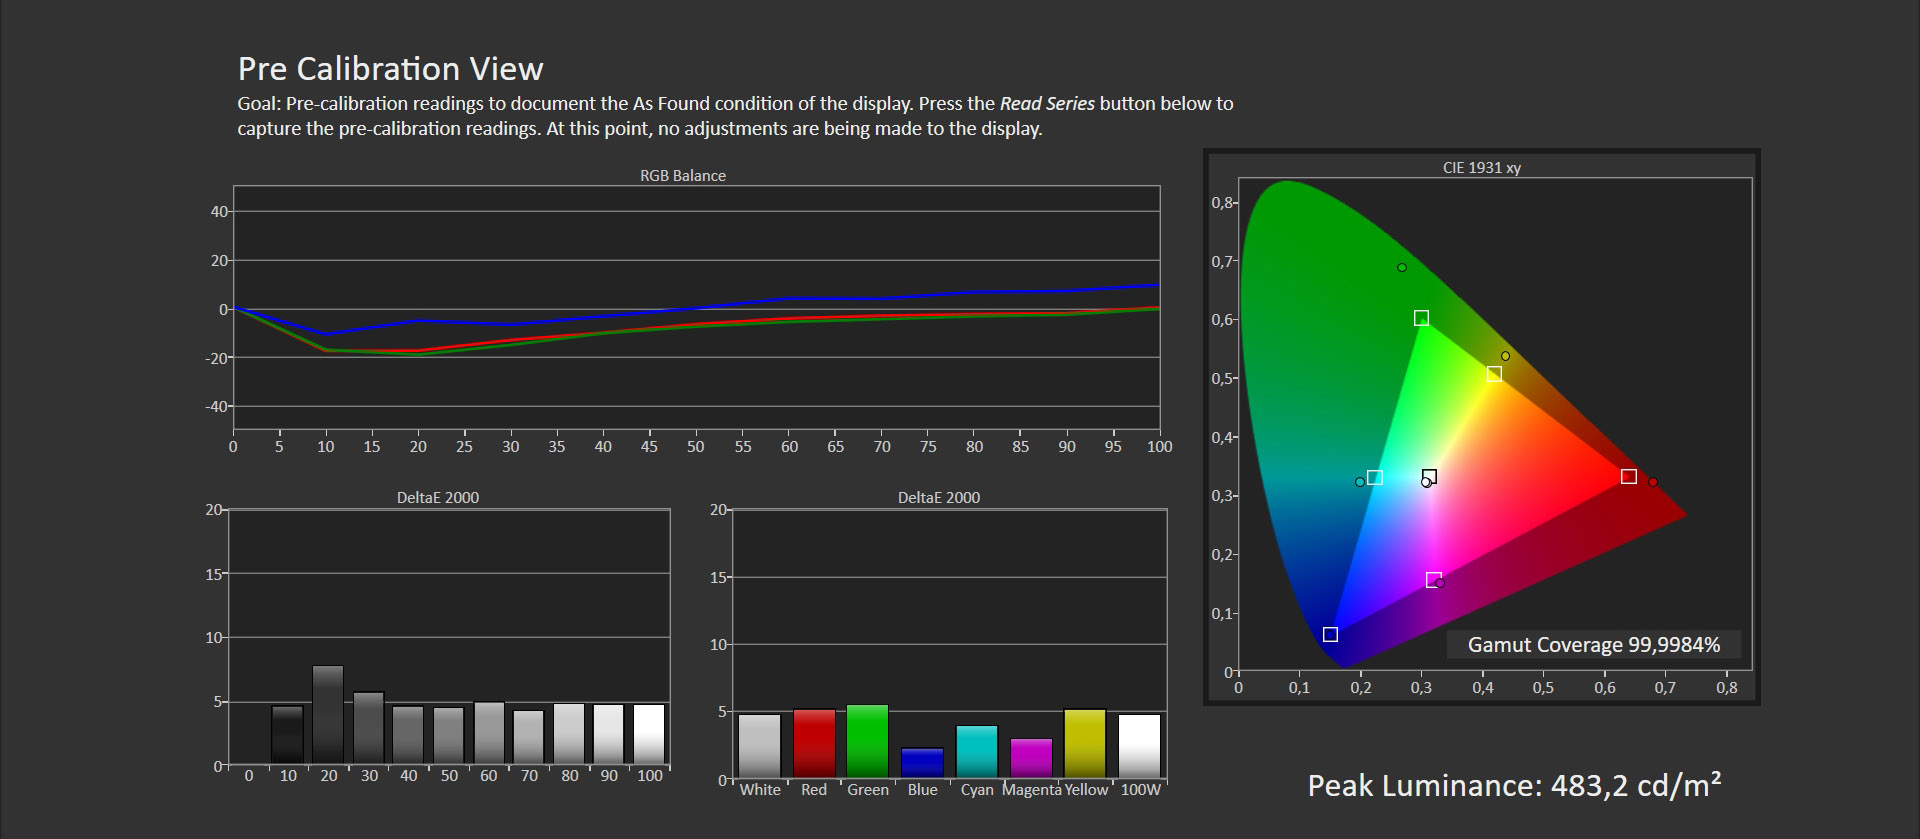Select the 60 bar in grayscale DeltaE chart
1920x839 pixels.
coord(489,733)
